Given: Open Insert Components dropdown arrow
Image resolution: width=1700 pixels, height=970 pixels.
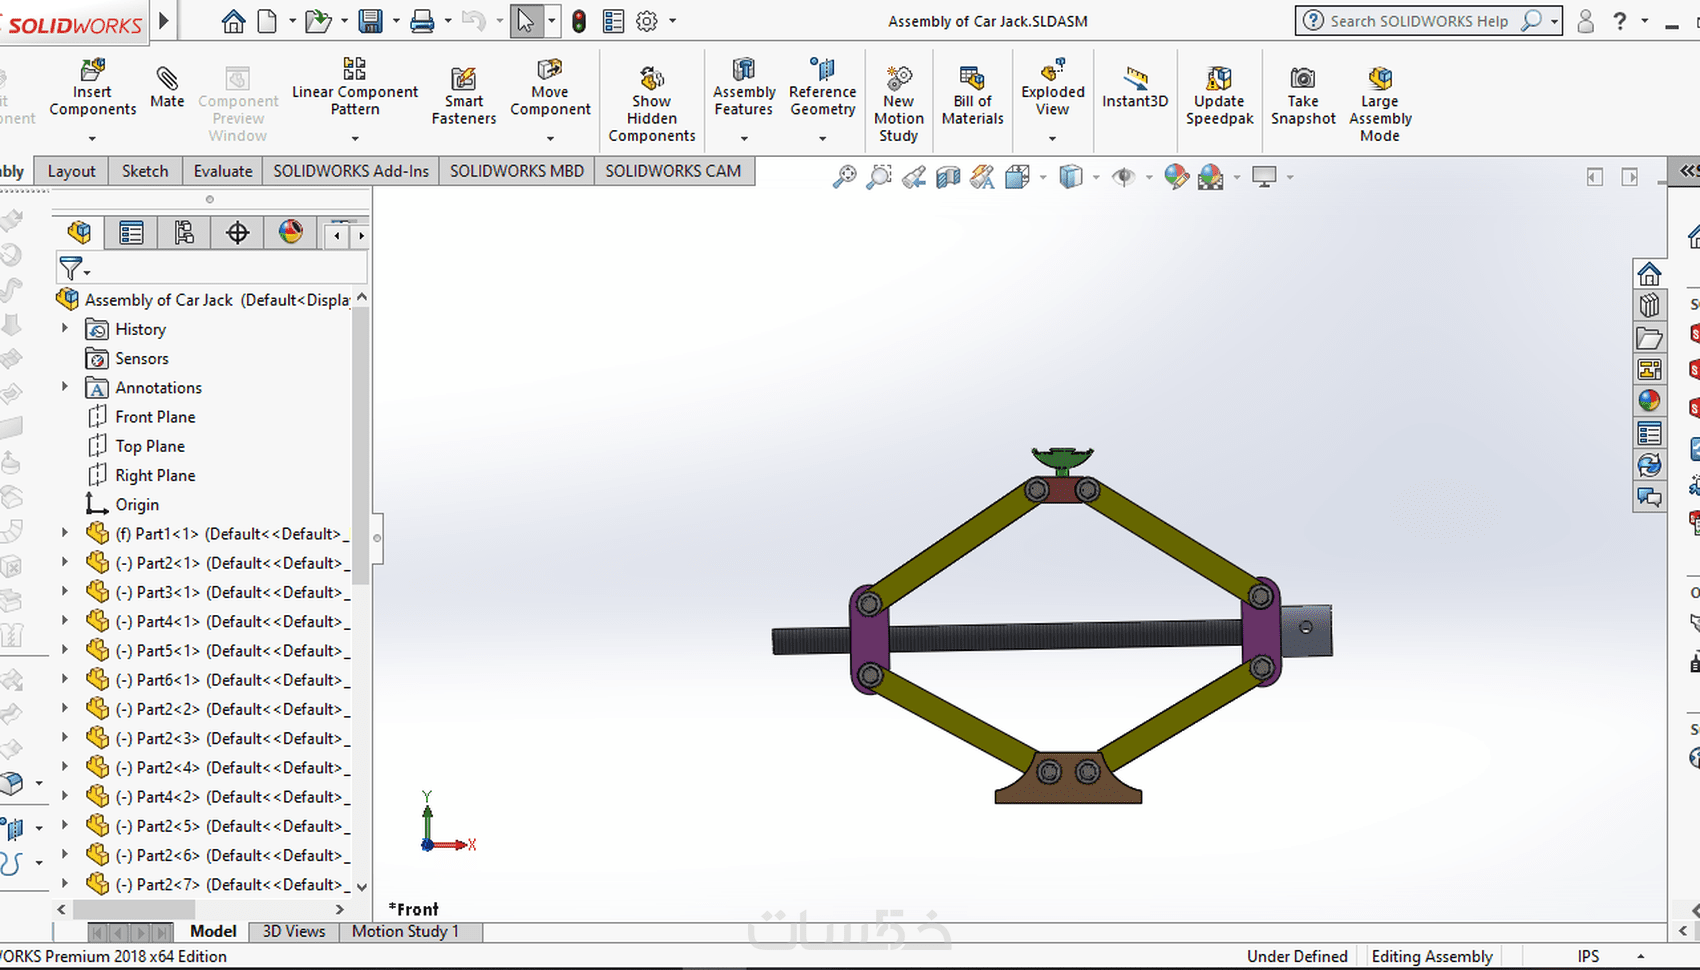Looking at the screenshot, I should click(92, 138).
